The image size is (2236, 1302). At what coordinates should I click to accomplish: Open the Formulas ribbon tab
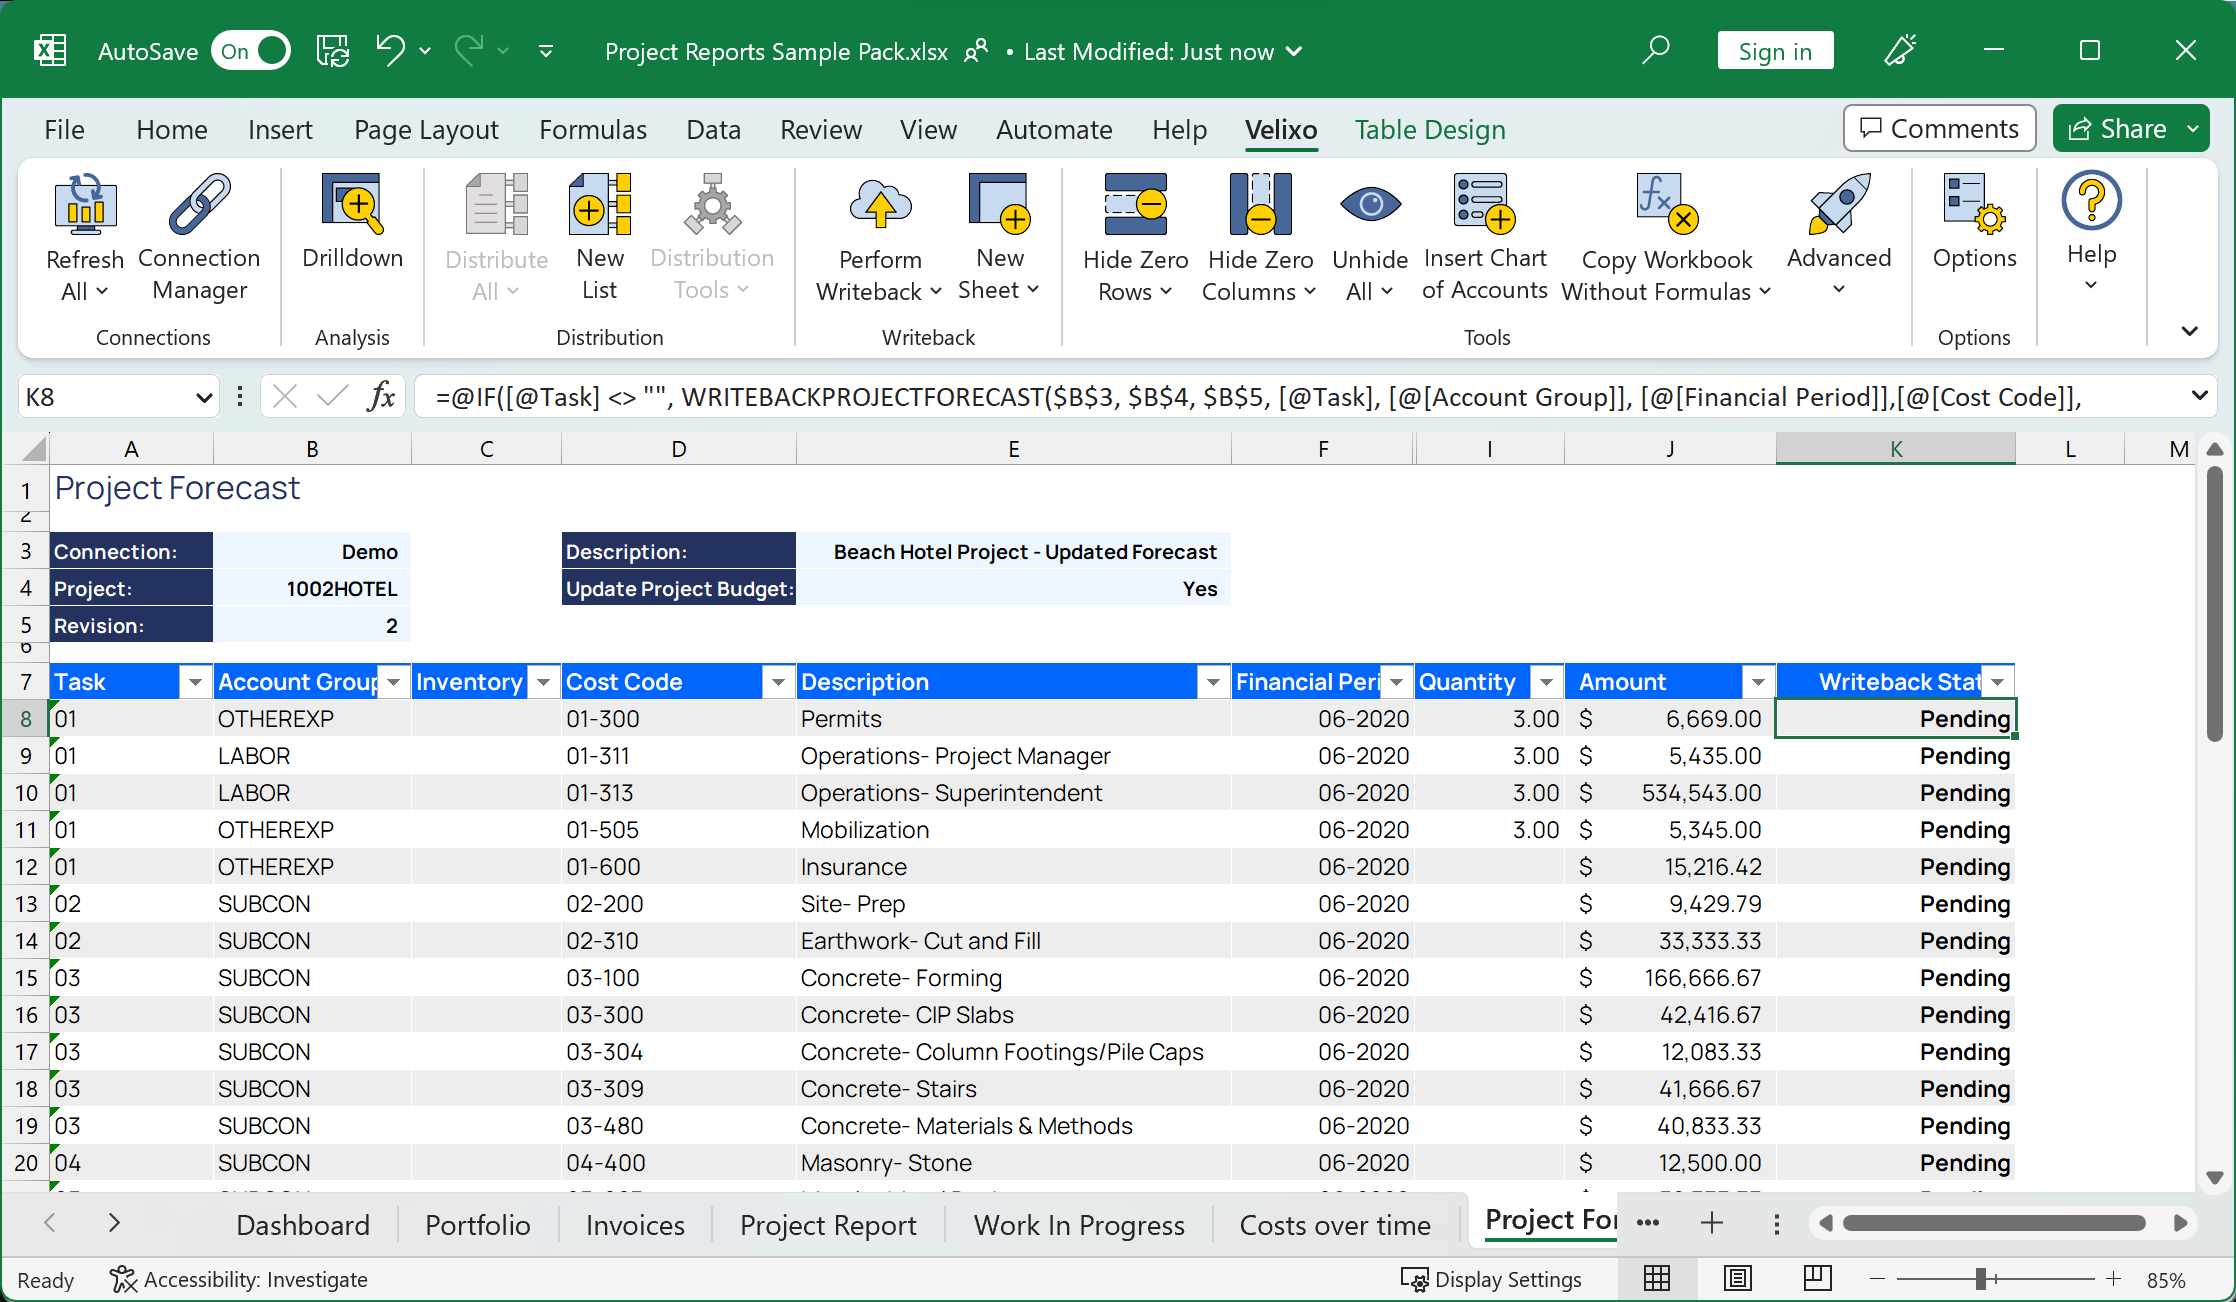click(x=592, y=130)
